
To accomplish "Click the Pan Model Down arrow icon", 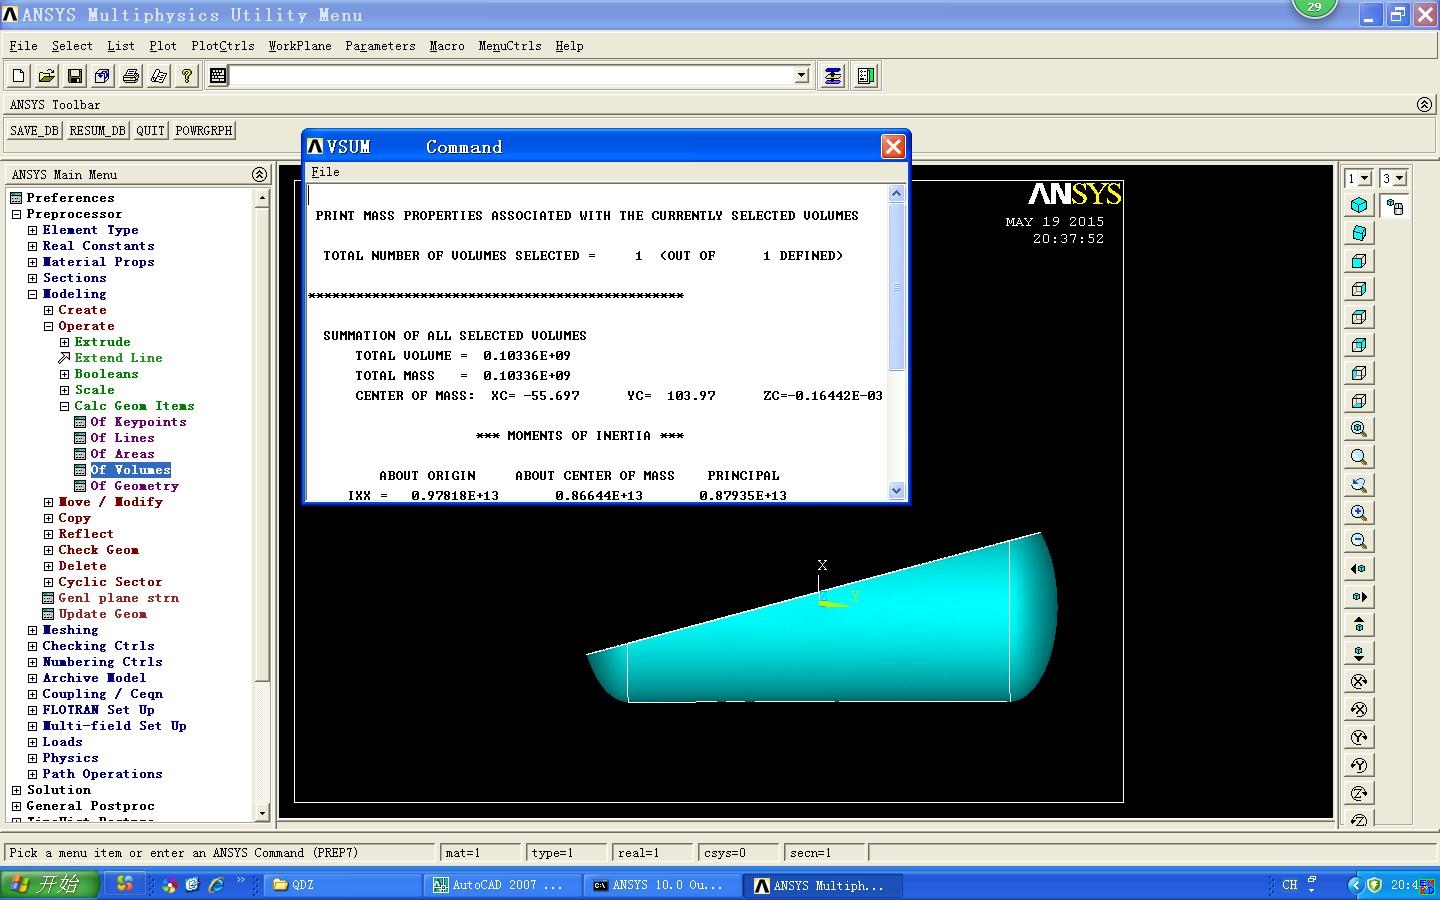I will tap(1359, 653).
